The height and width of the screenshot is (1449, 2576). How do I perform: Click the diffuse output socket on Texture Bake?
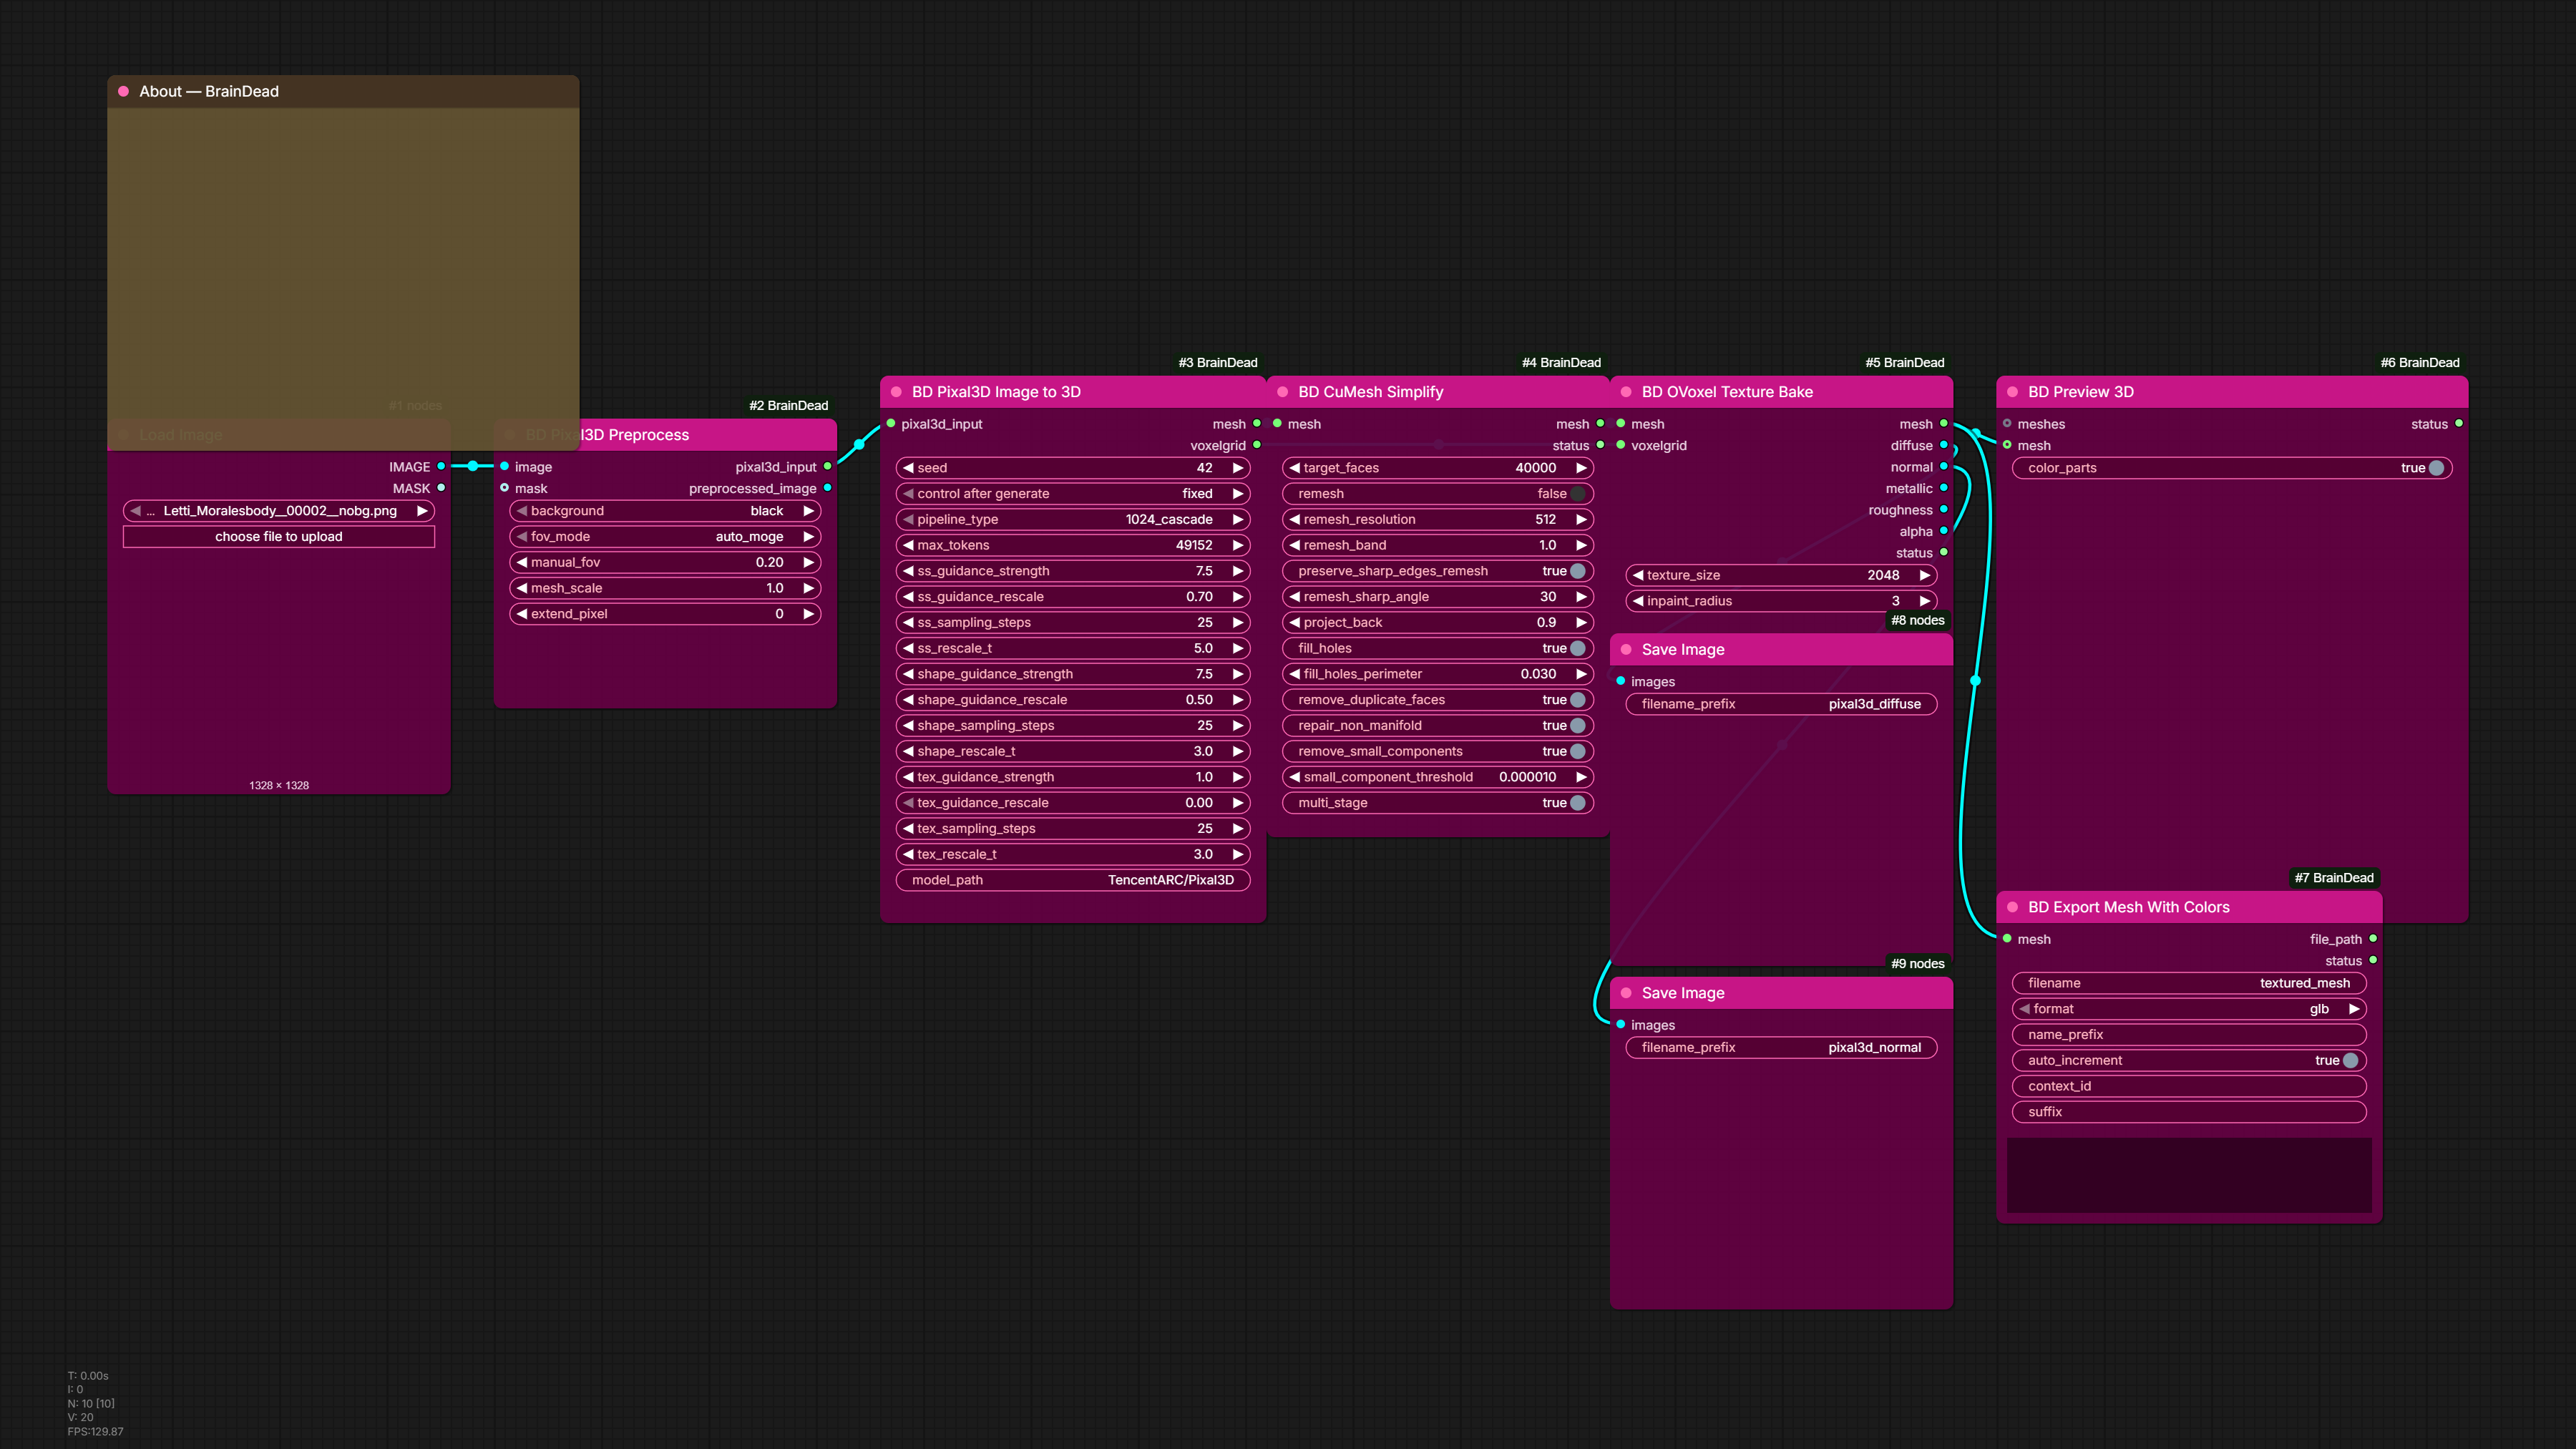click(x=1944, y=445)
